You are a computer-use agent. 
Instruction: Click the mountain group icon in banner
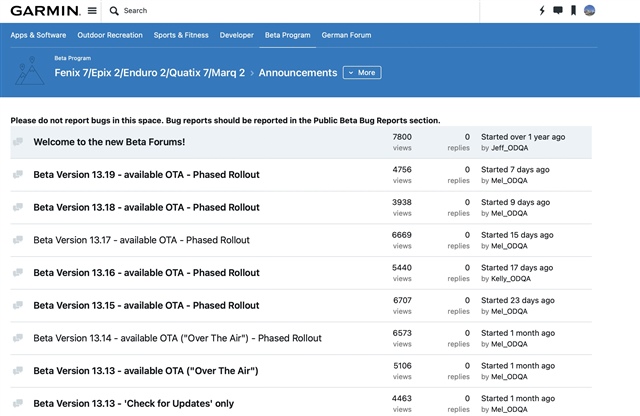[30, 71]
